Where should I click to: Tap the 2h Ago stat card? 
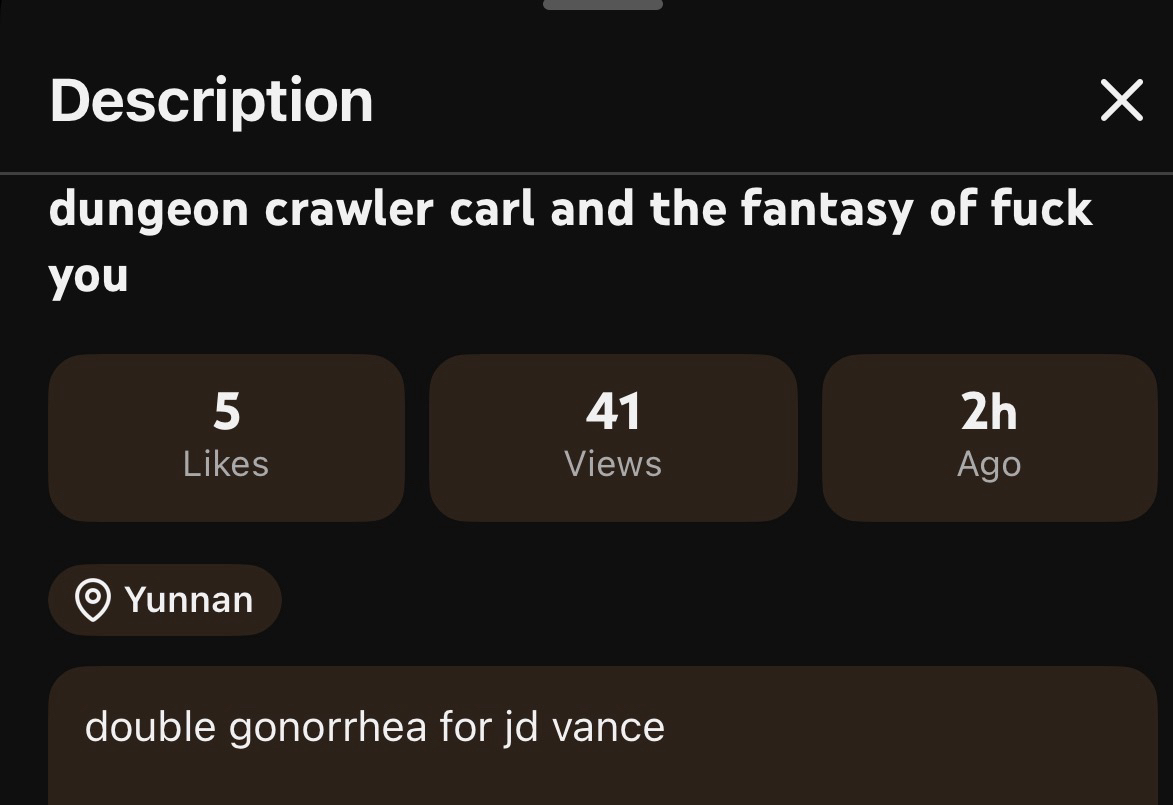[x=989, y=437]
